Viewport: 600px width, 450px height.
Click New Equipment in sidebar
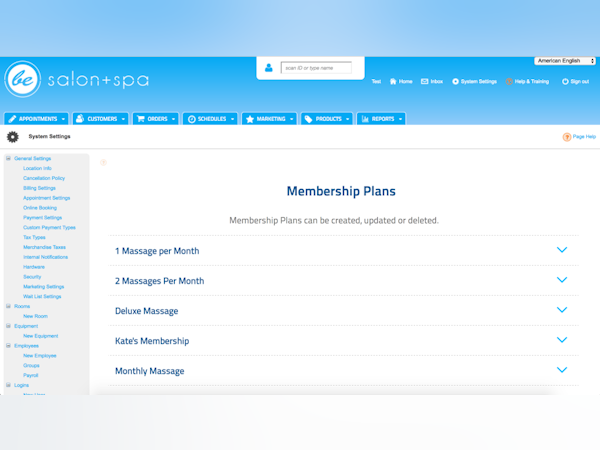(41, 336)
